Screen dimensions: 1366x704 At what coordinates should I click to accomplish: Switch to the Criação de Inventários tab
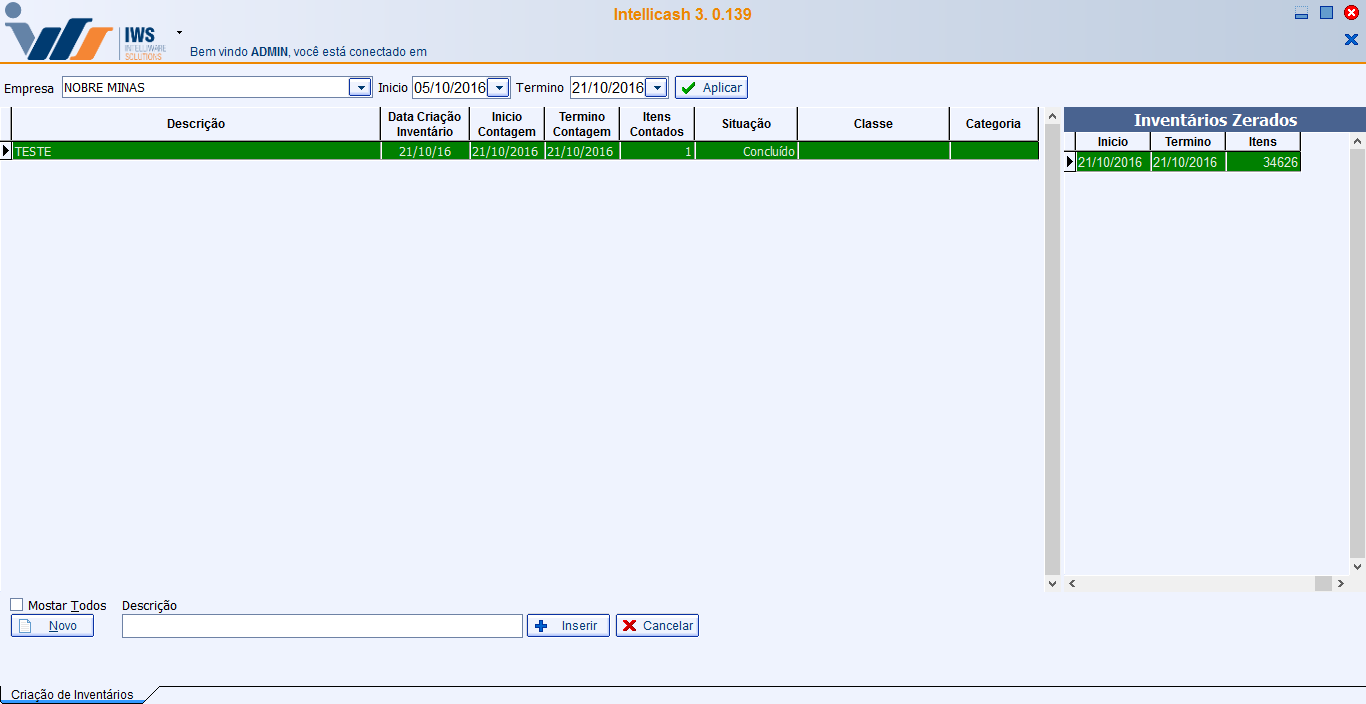click(x=72, y=695)
